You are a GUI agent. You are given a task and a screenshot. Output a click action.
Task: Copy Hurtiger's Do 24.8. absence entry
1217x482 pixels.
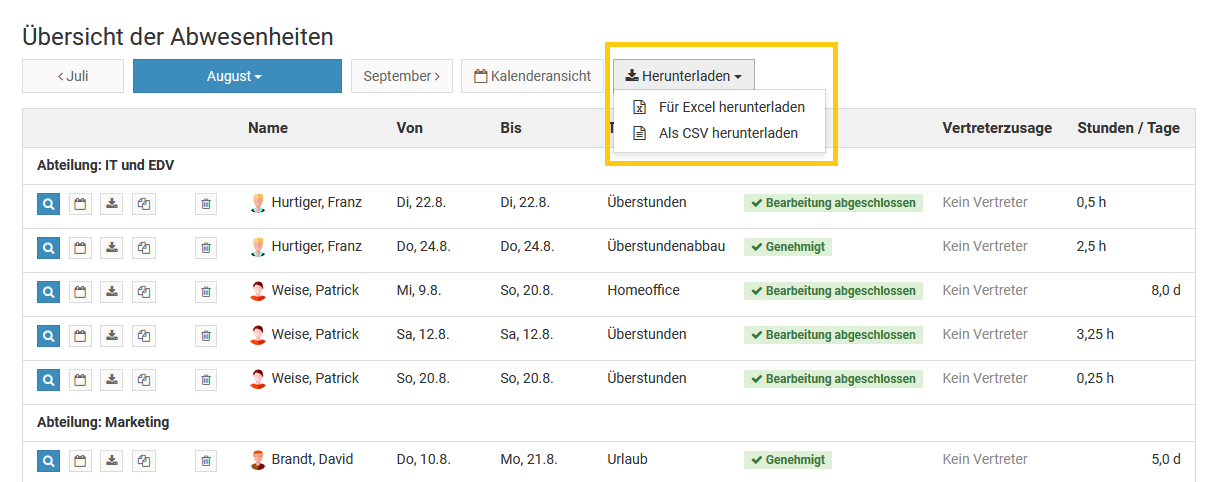click(x=144, y=247)
